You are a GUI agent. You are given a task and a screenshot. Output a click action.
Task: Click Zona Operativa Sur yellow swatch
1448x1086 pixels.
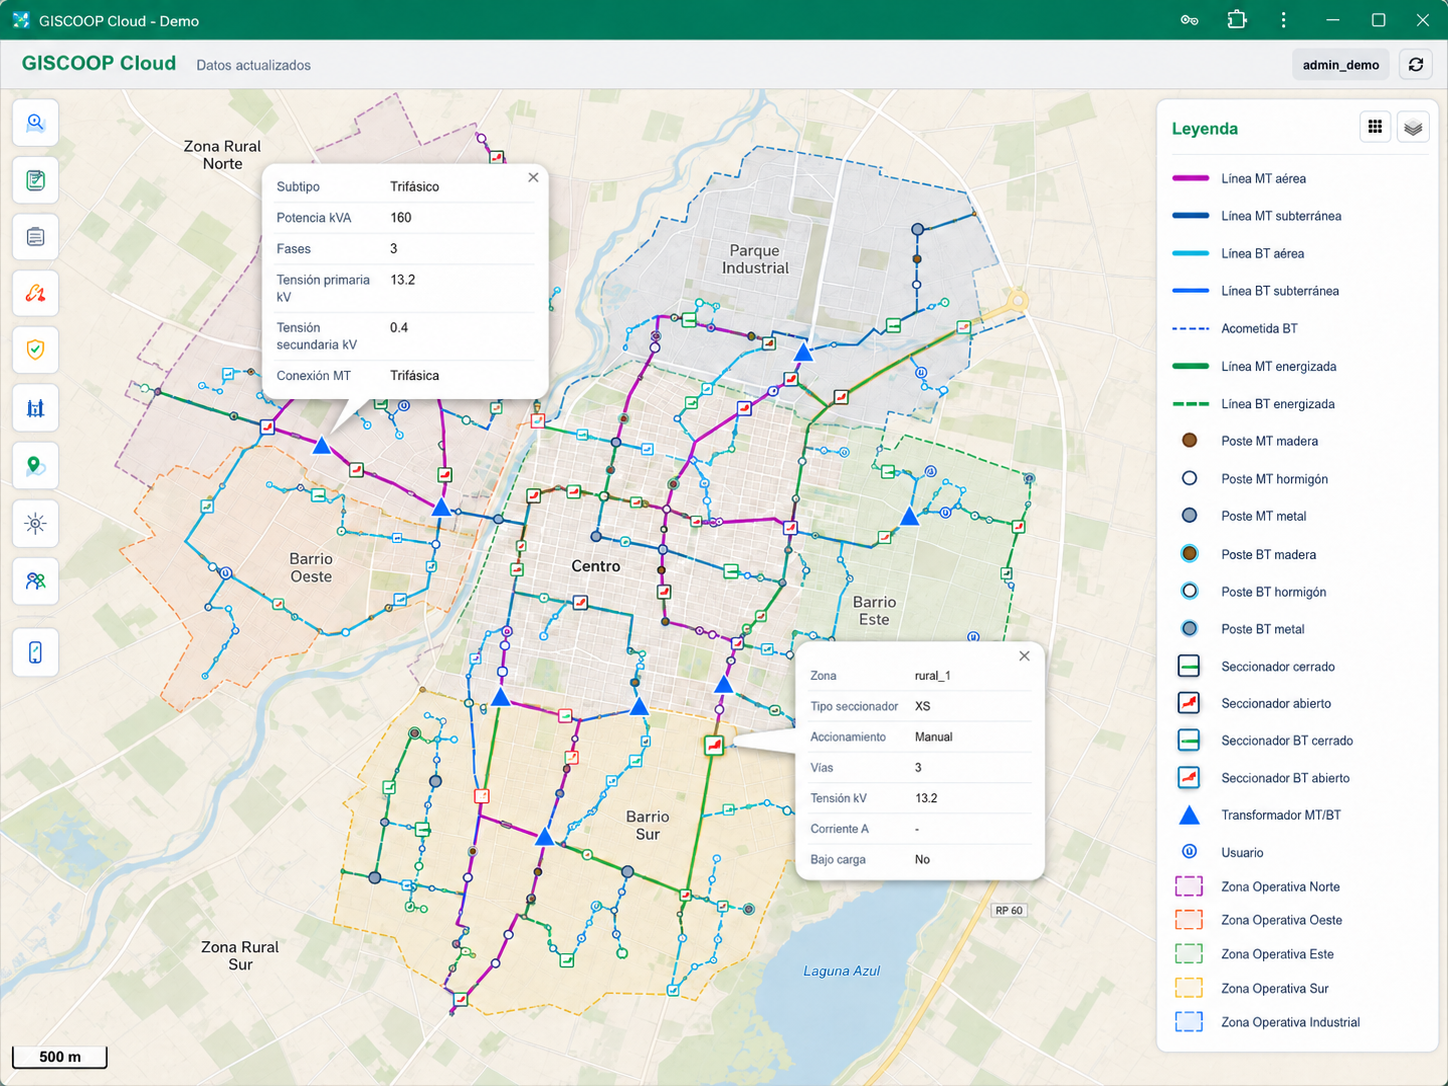click(1189, 988)
